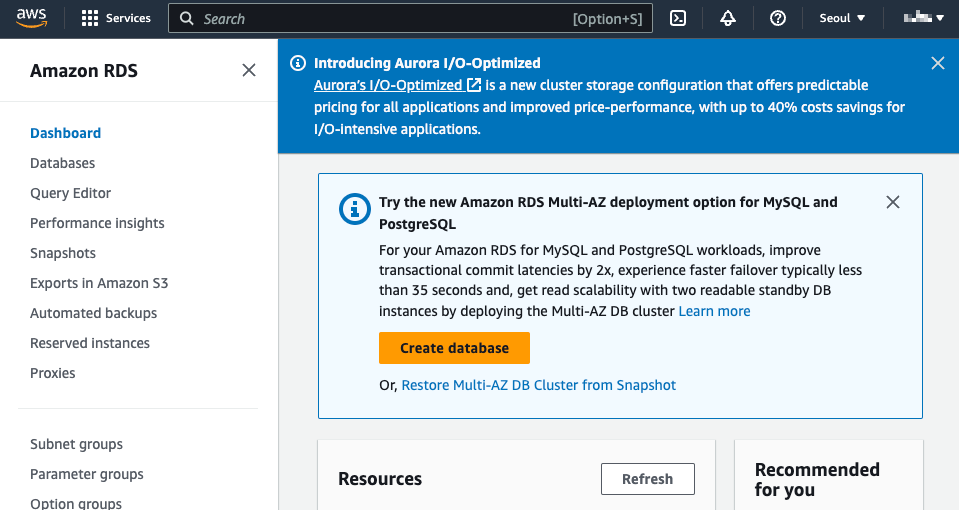Click the external link icon after Aurora's I/O-Optimized
959x510 pixels.
click(474, 85)
